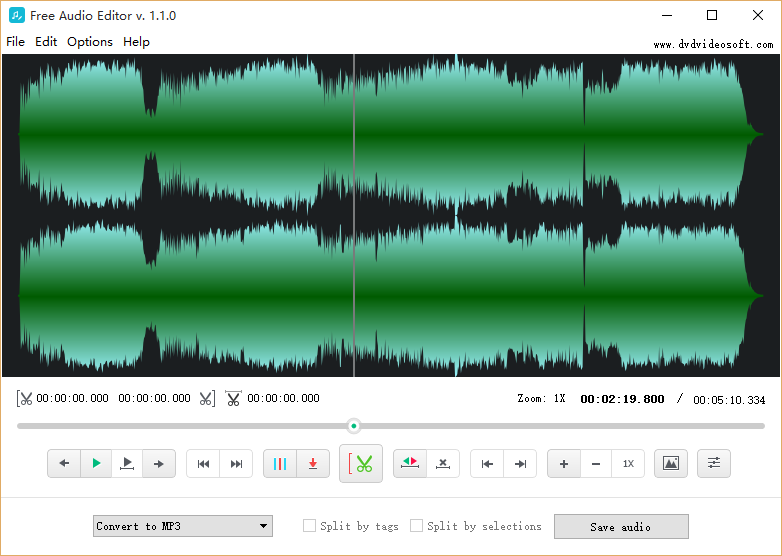Image resolution: width=782 pixels, height=556 pixels.
Task: Click the green scissors cut button
Action: pos(361,463)
